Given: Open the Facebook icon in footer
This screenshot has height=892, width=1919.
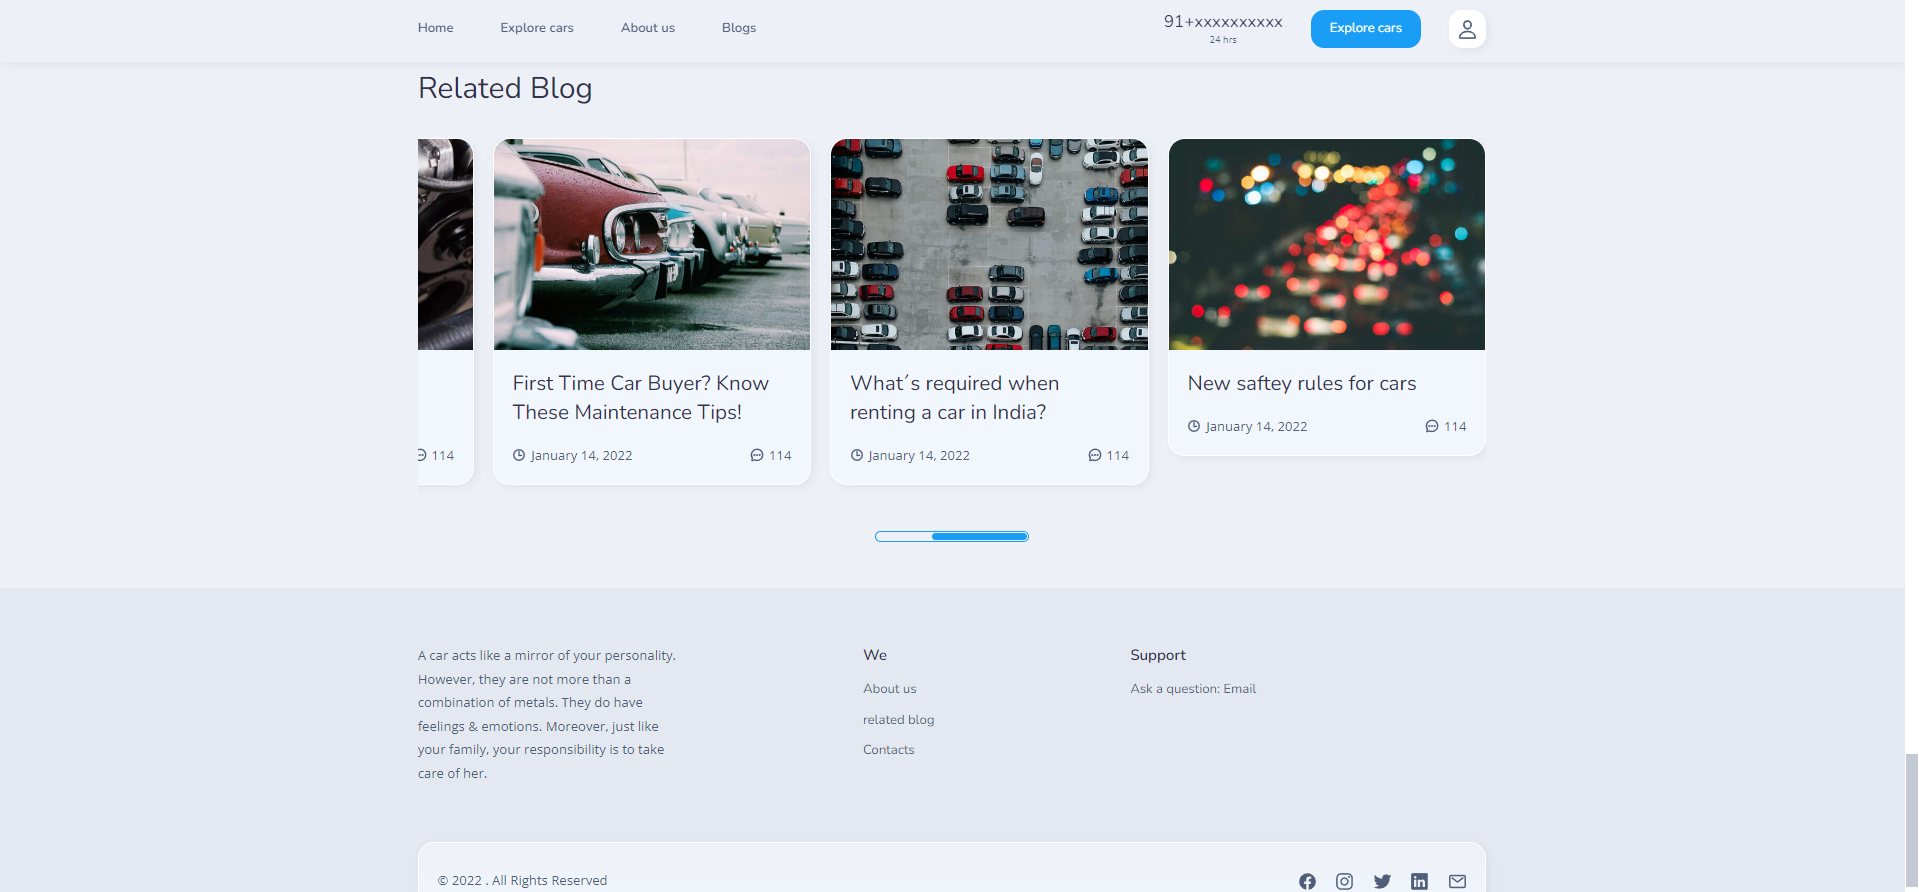Looking at the screenshot, I should [1307, 881].
